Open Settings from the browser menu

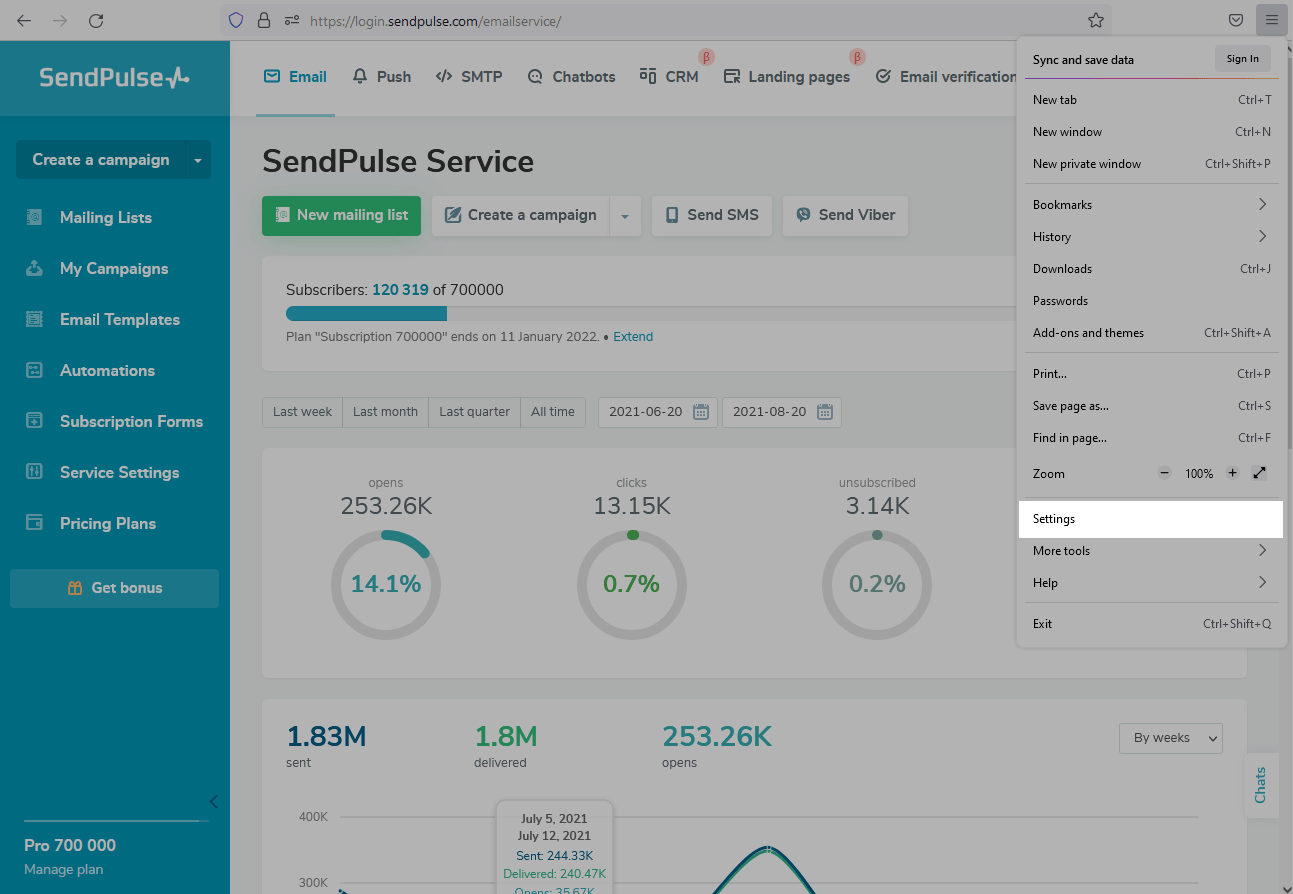click(1054, 519)
